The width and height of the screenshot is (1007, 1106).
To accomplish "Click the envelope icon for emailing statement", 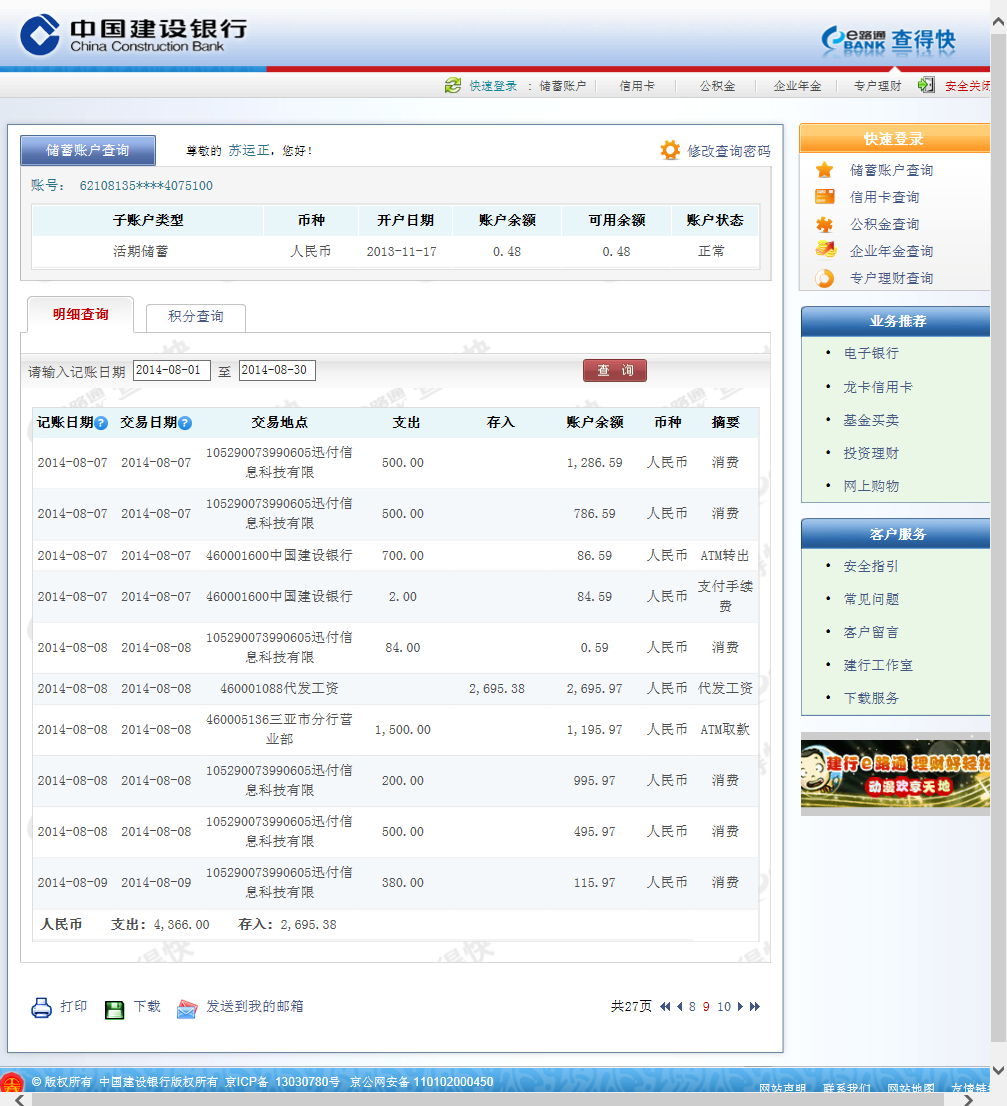I will pyautogui.click(x=187, y=1009).
